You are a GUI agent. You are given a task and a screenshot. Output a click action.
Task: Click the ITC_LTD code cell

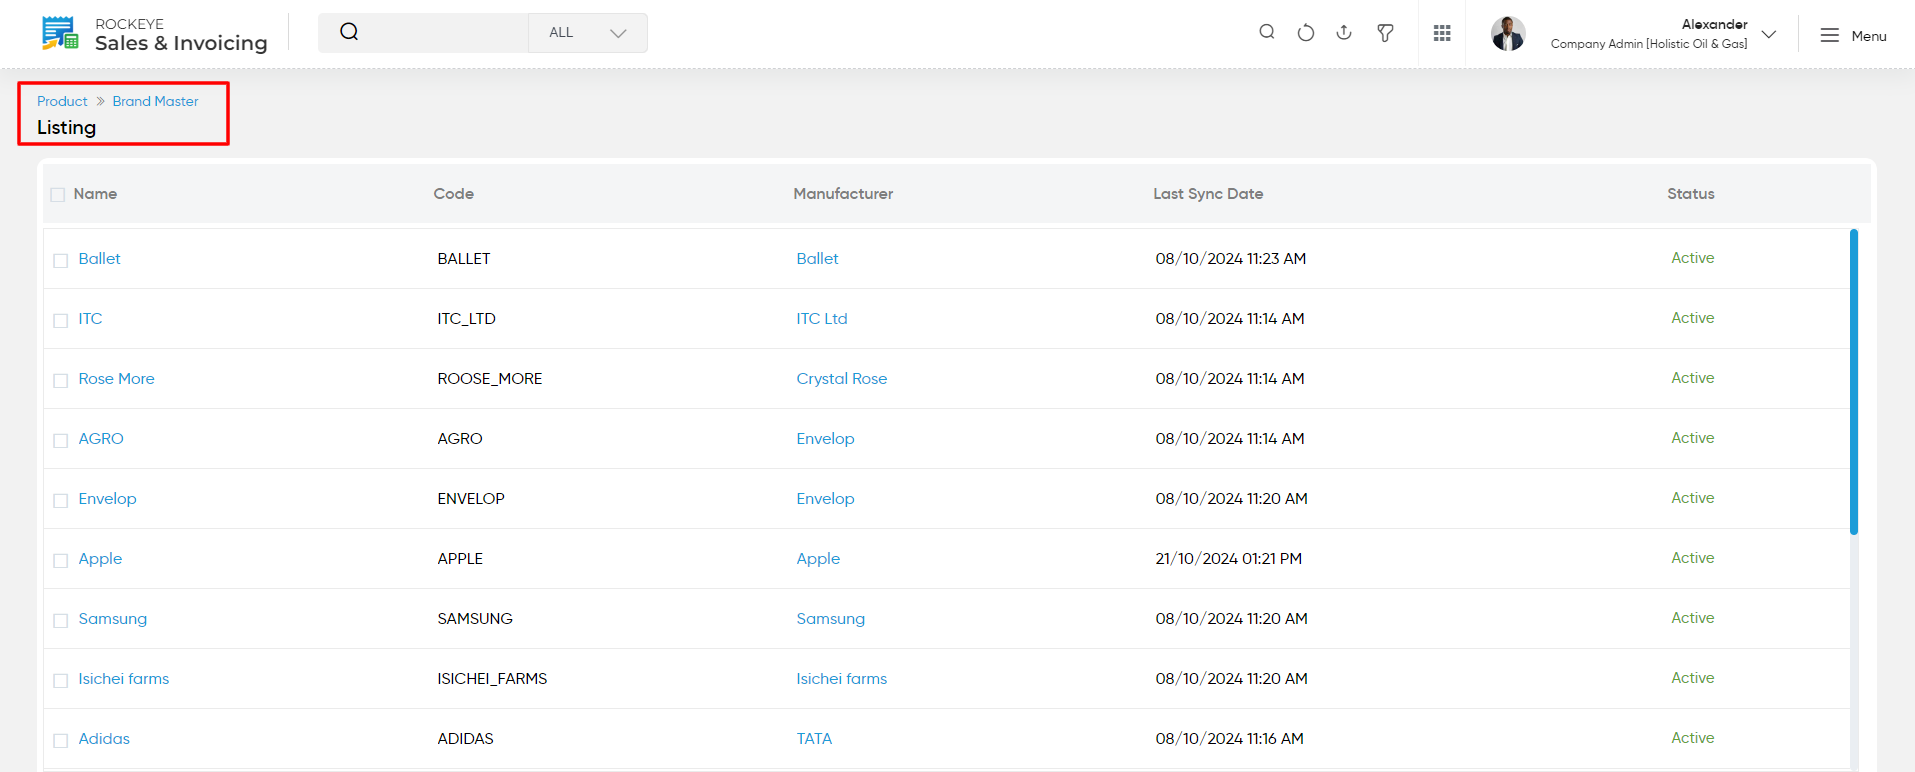pyautogui.click(x=466, y=318)
